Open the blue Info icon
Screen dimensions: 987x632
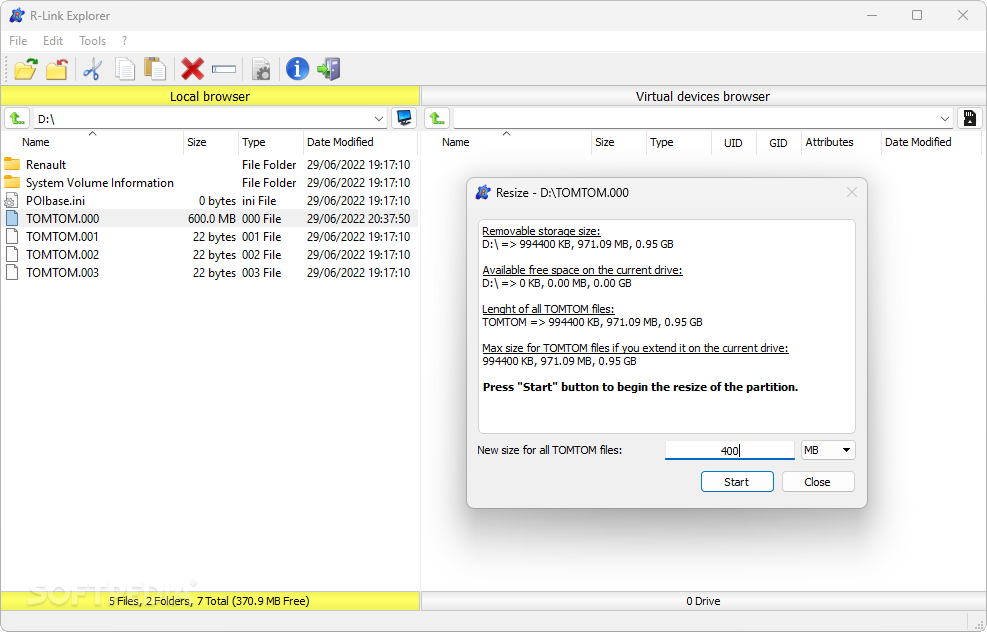297,69
